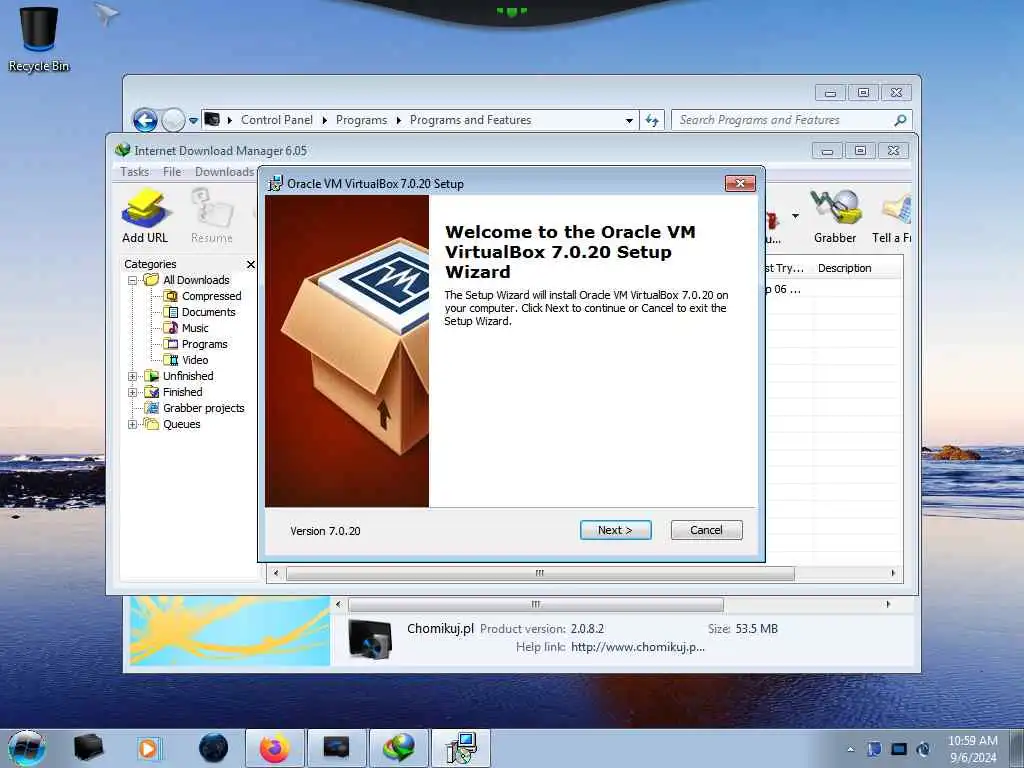Select the Finished folder icon
The image size is (1024, 768).
coord(152,392)
